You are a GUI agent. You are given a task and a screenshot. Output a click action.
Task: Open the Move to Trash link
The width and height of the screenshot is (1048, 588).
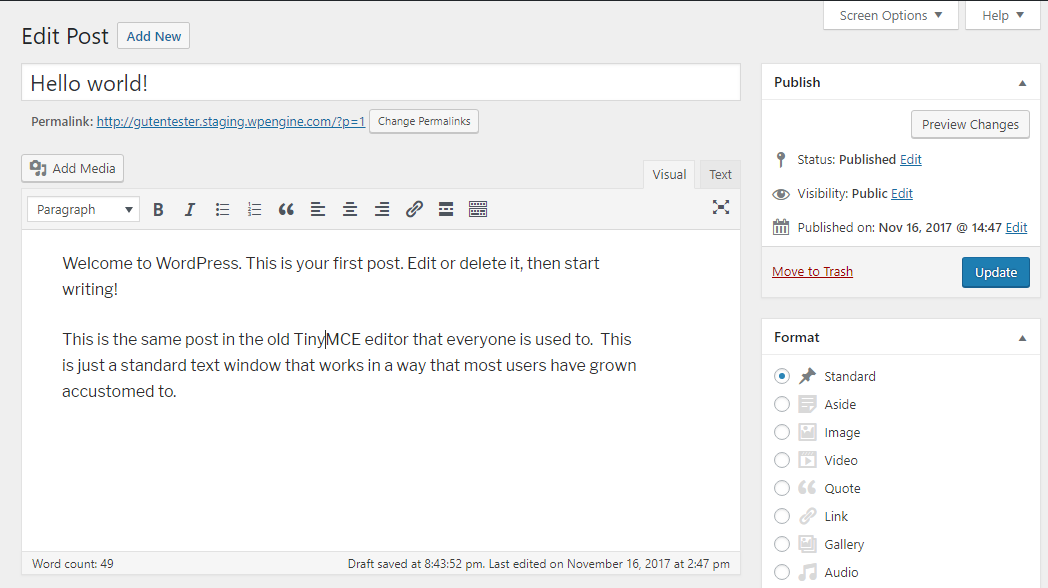[812, 270]
